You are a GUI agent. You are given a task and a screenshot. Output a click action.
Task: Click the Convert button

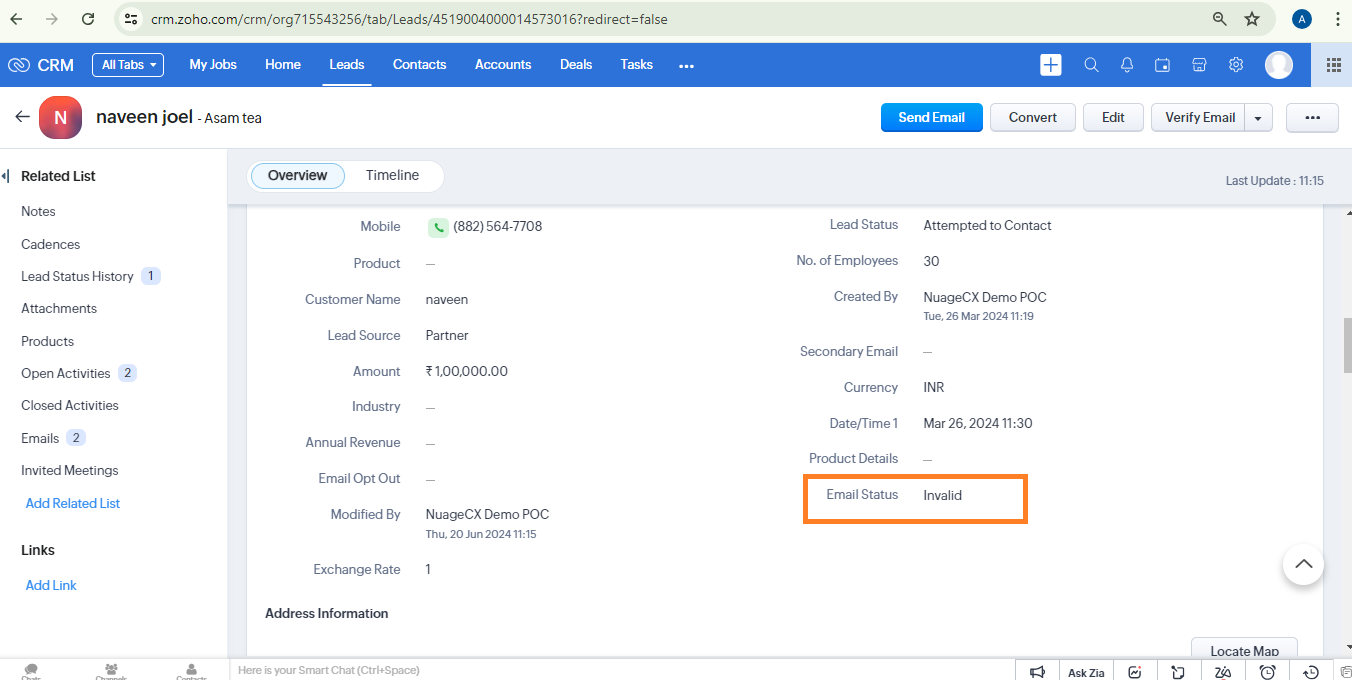pyautogui.click(x=1033, y=118)
